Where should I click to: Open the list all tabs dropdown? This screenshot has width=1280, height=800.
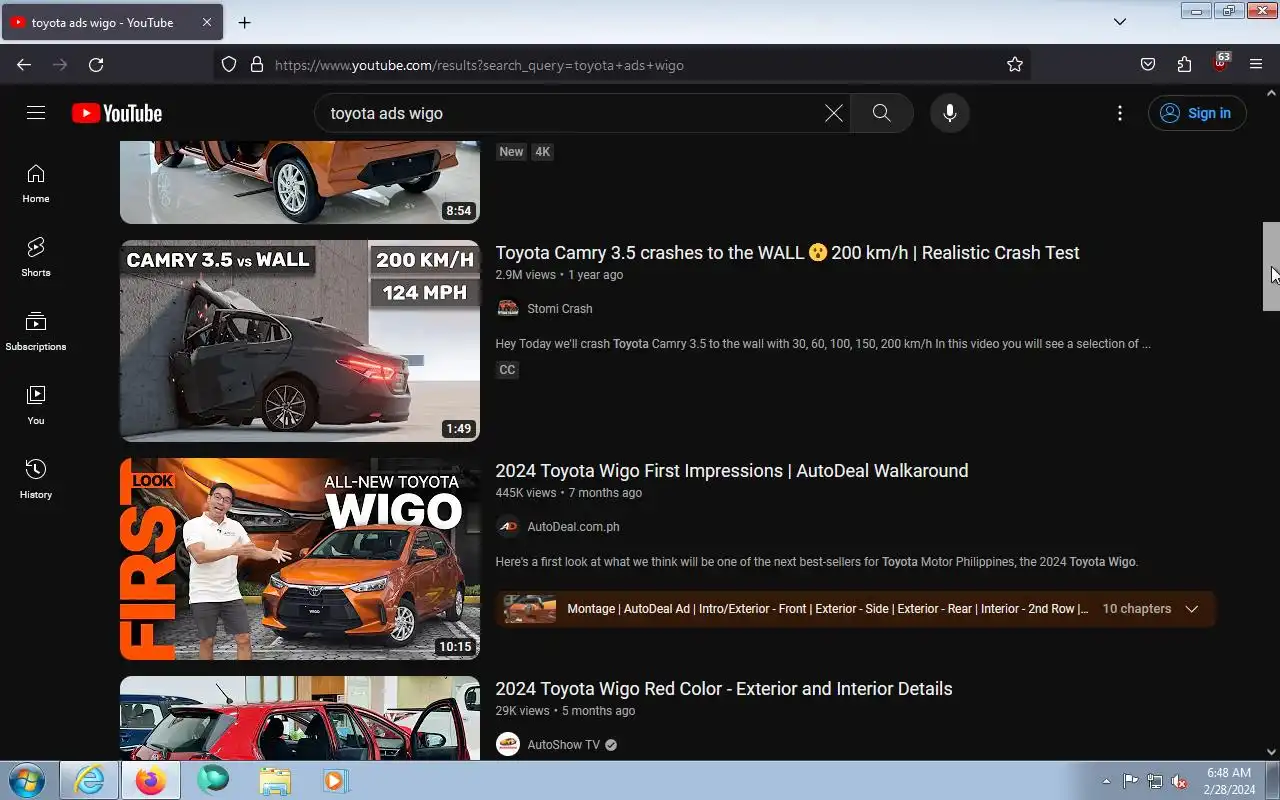pyautogui.click(x=1120, y=22)
